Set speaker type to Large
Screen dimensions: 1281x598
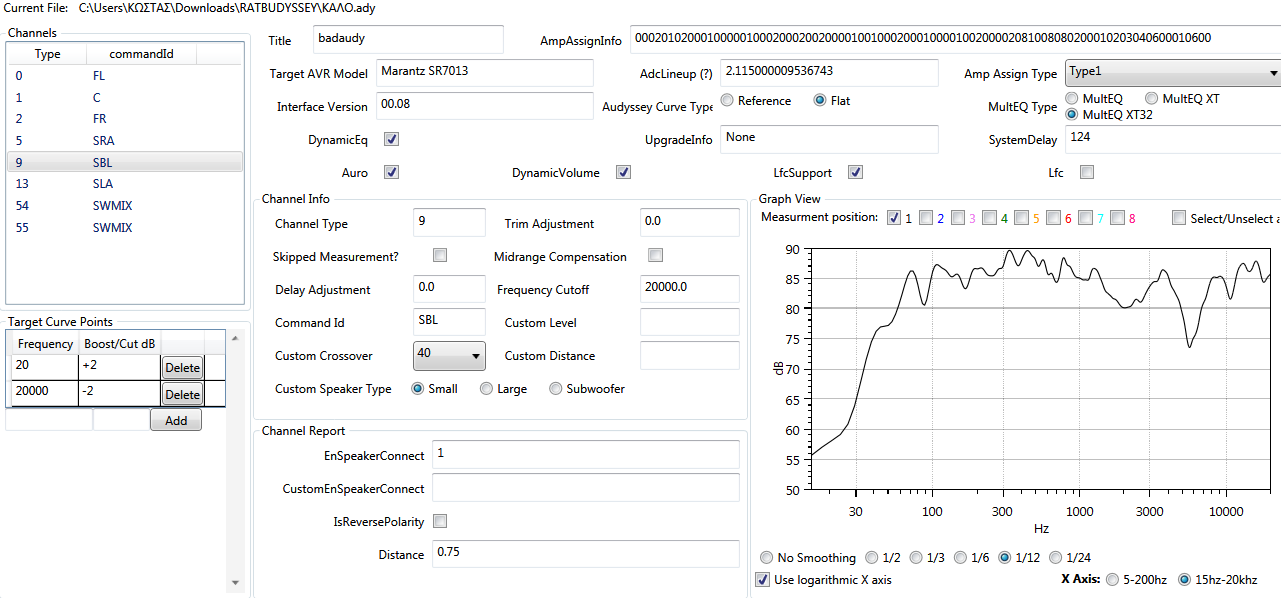tap(487, 389)
